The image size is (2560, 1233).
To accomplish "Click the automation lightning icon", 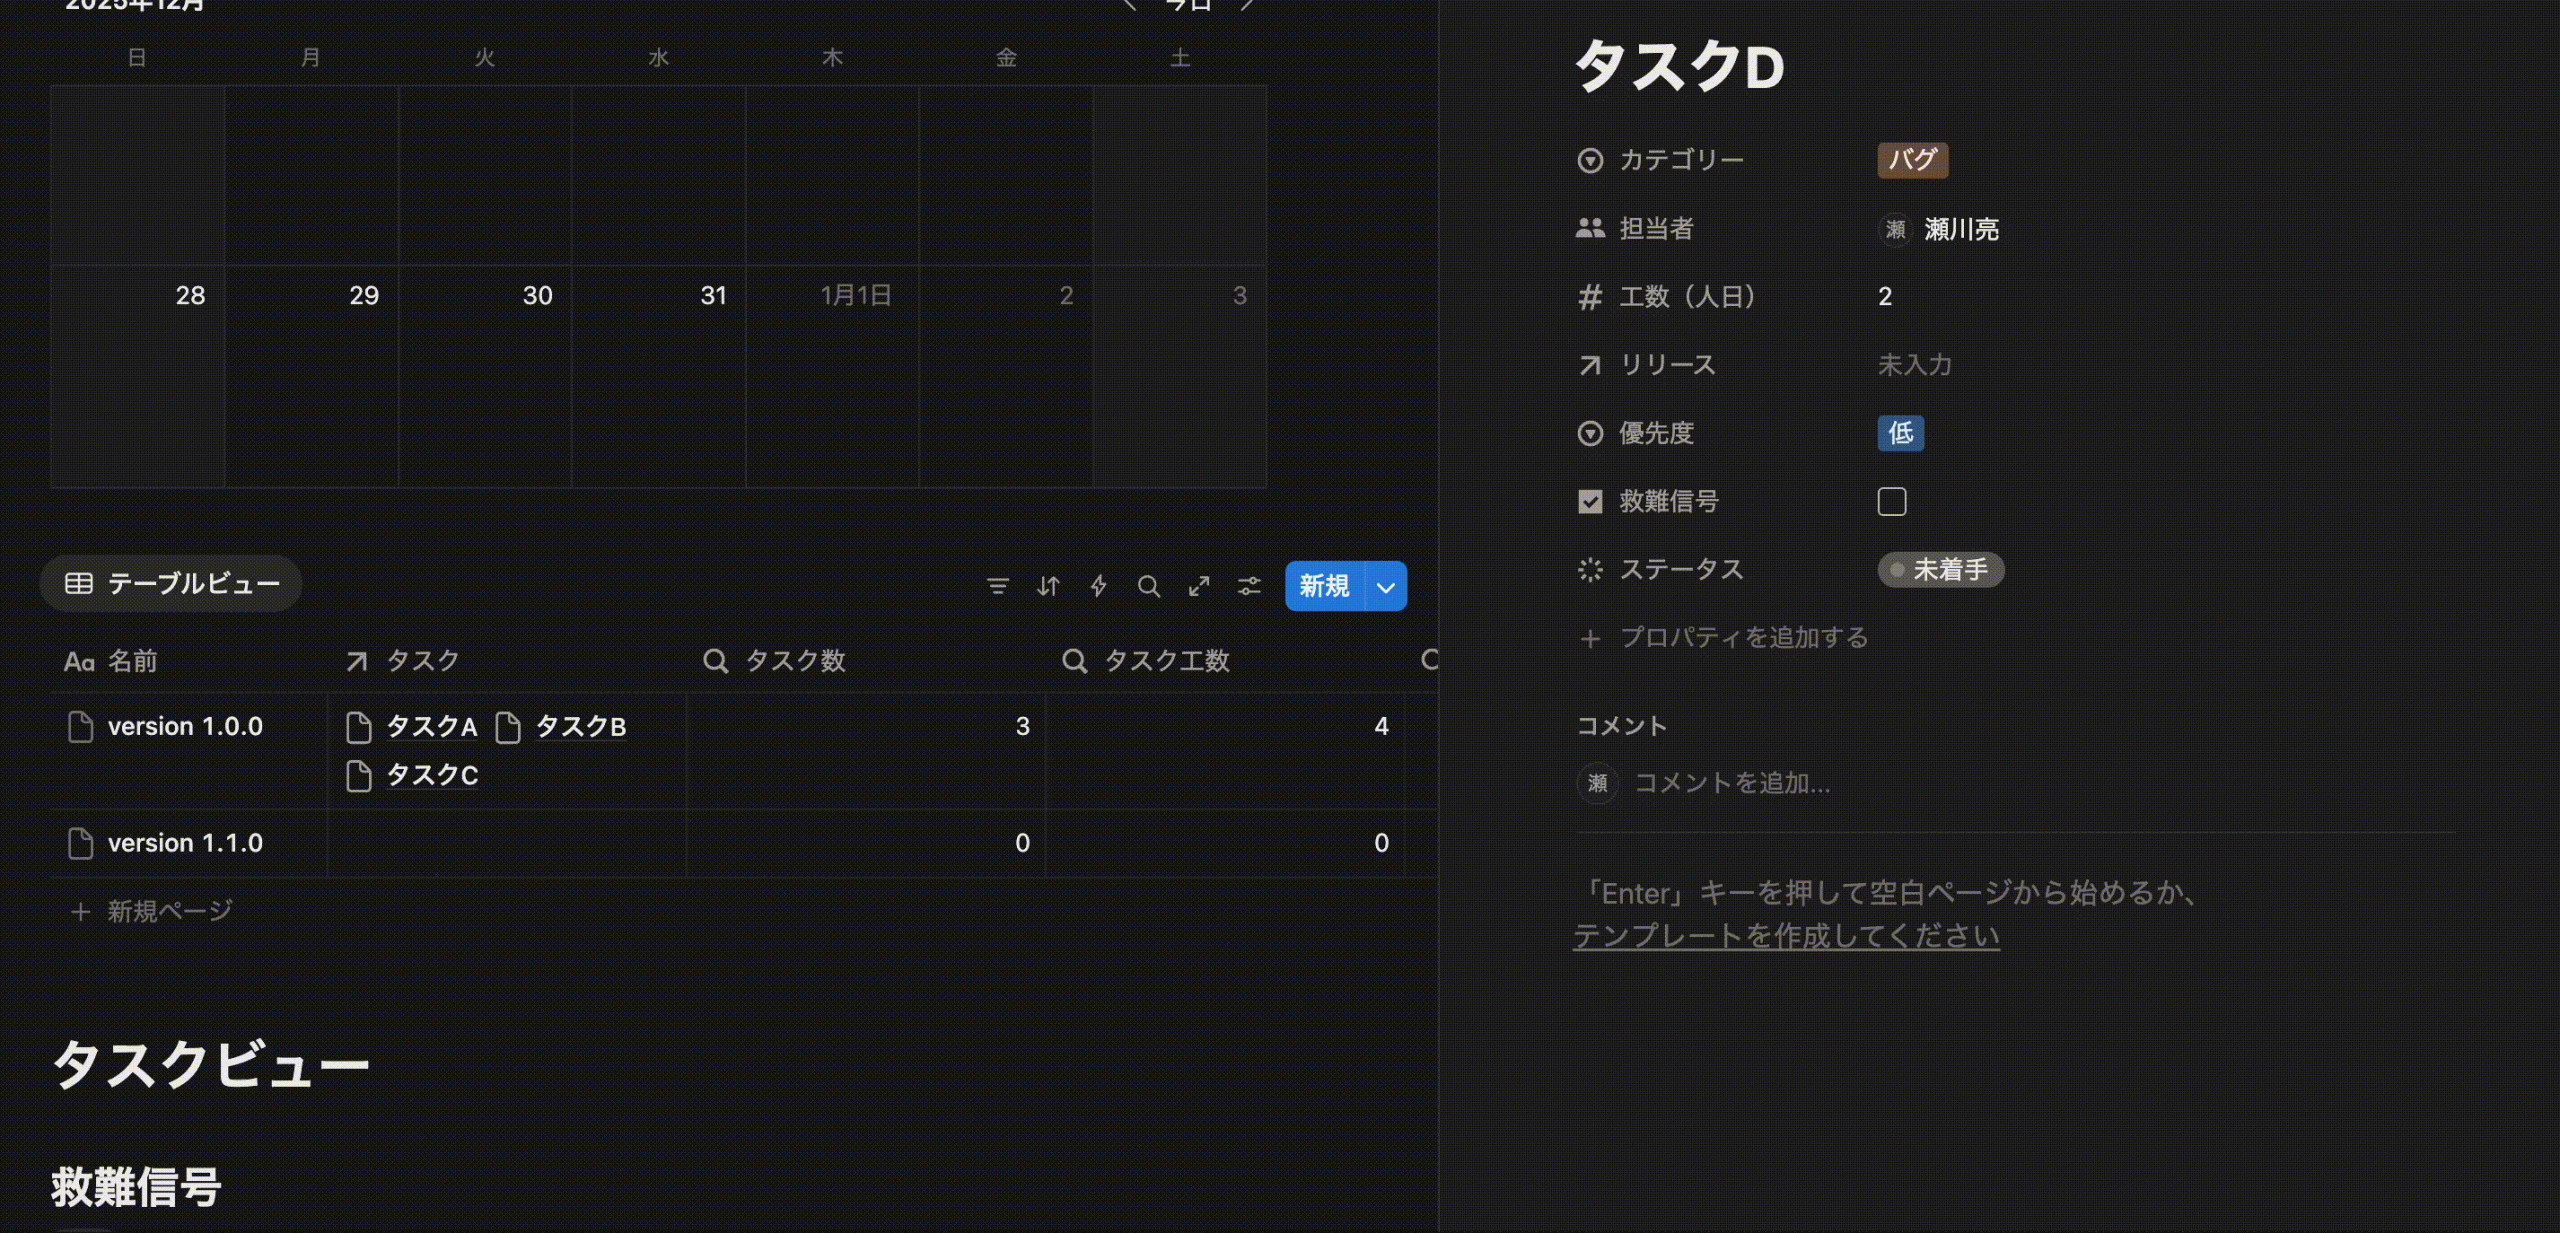I will tap(1098, 587).
